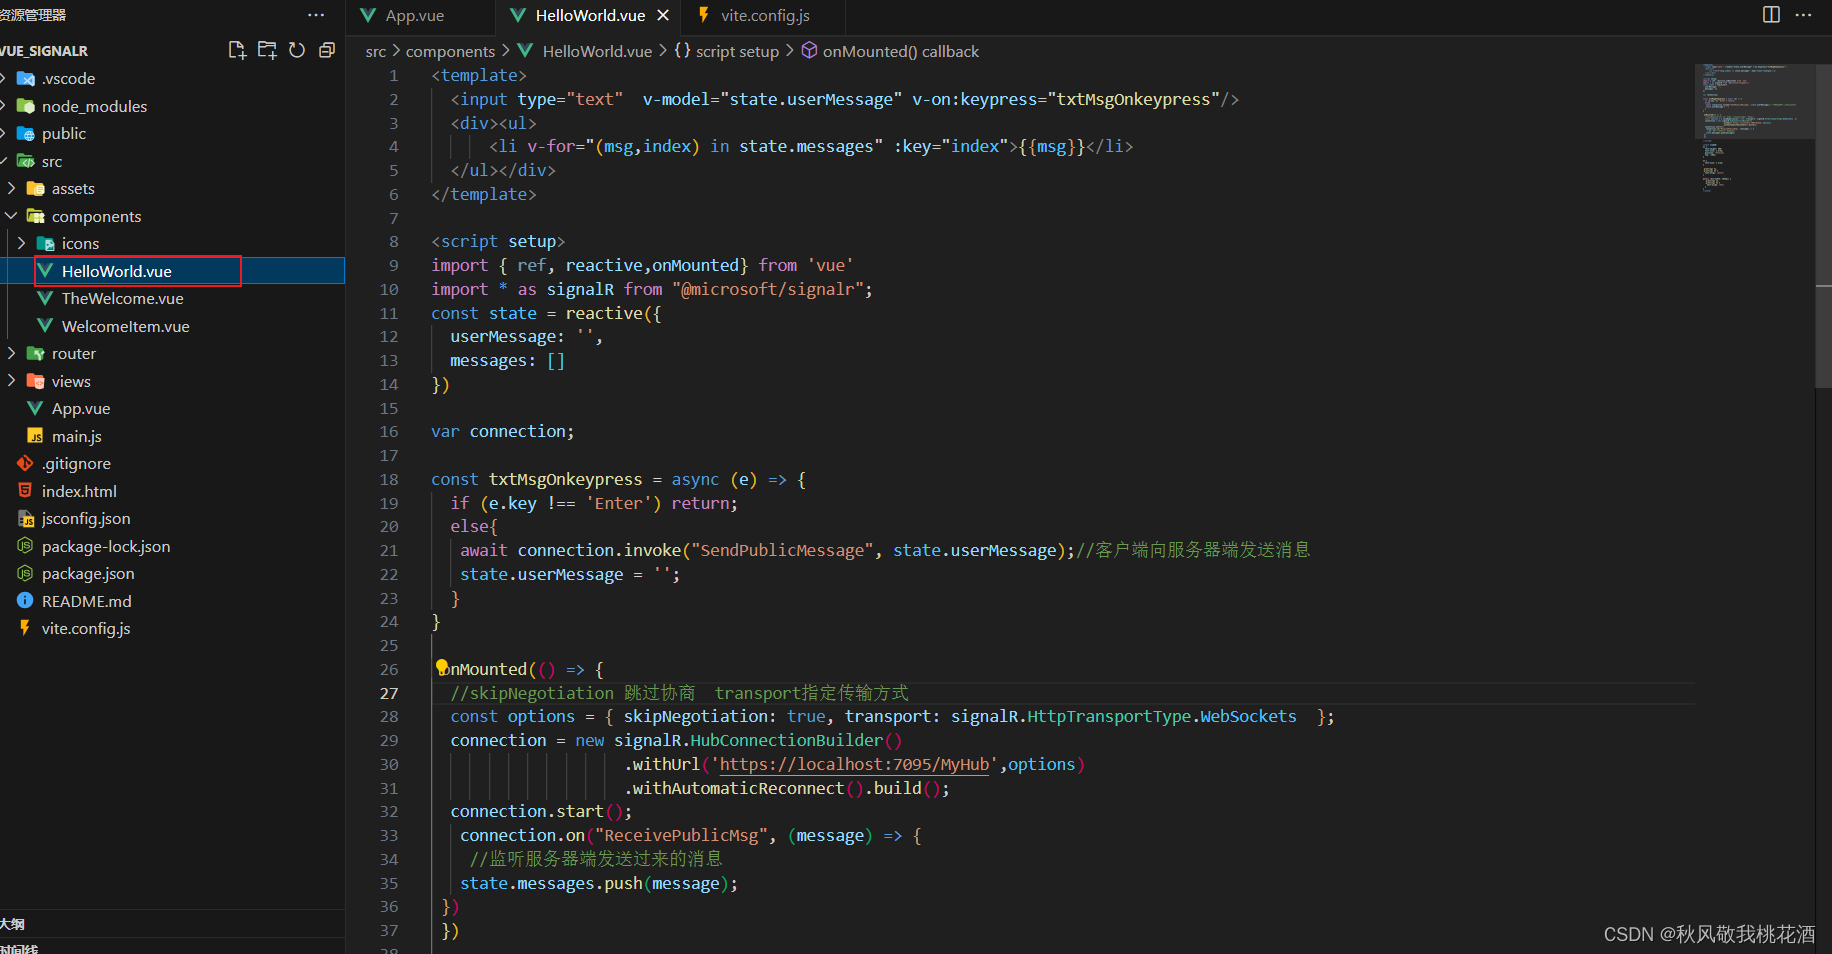This screenshot has height=954, width=1832.
Task: Expand the assets folder chevron
Action: tap(12, 188)
